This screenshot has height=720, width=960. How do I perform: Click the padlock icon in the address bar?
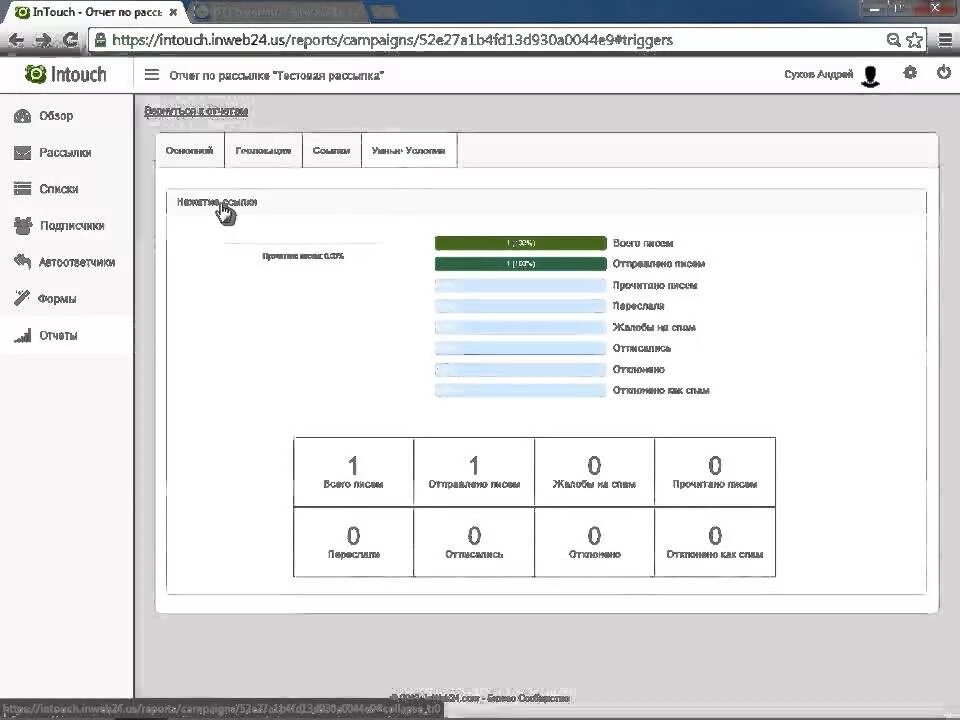tap(100, 40)
